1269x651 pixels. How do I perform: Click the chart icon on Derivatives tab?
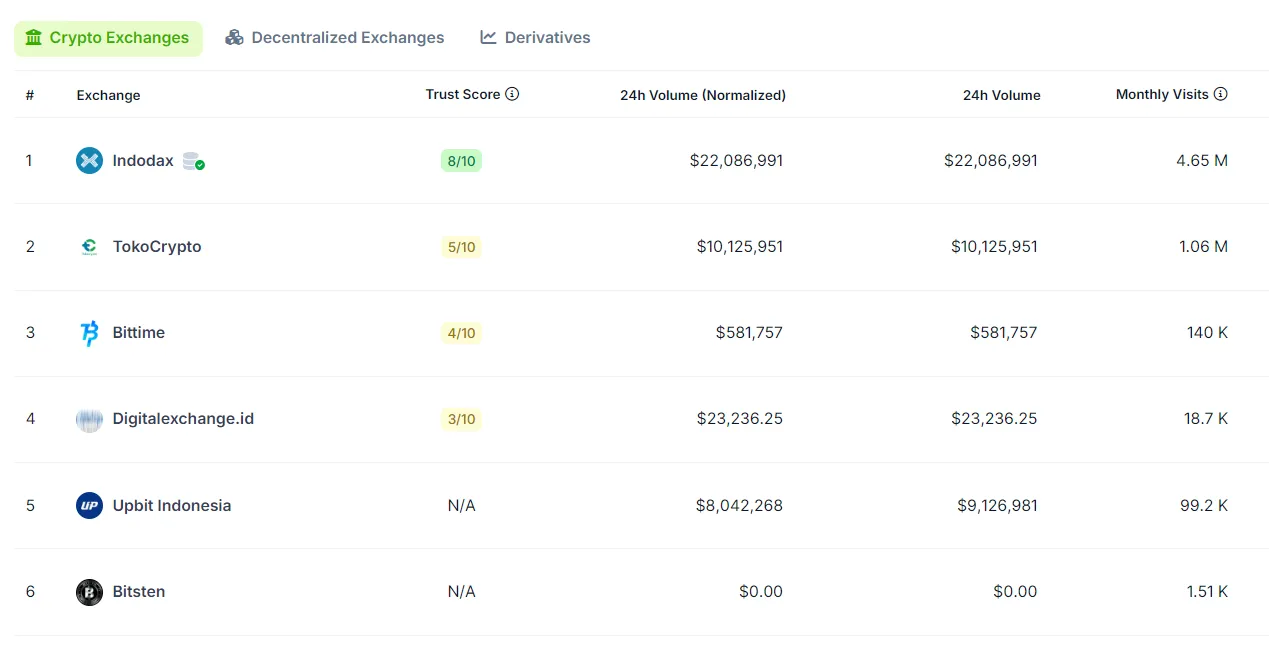point(488,38)
